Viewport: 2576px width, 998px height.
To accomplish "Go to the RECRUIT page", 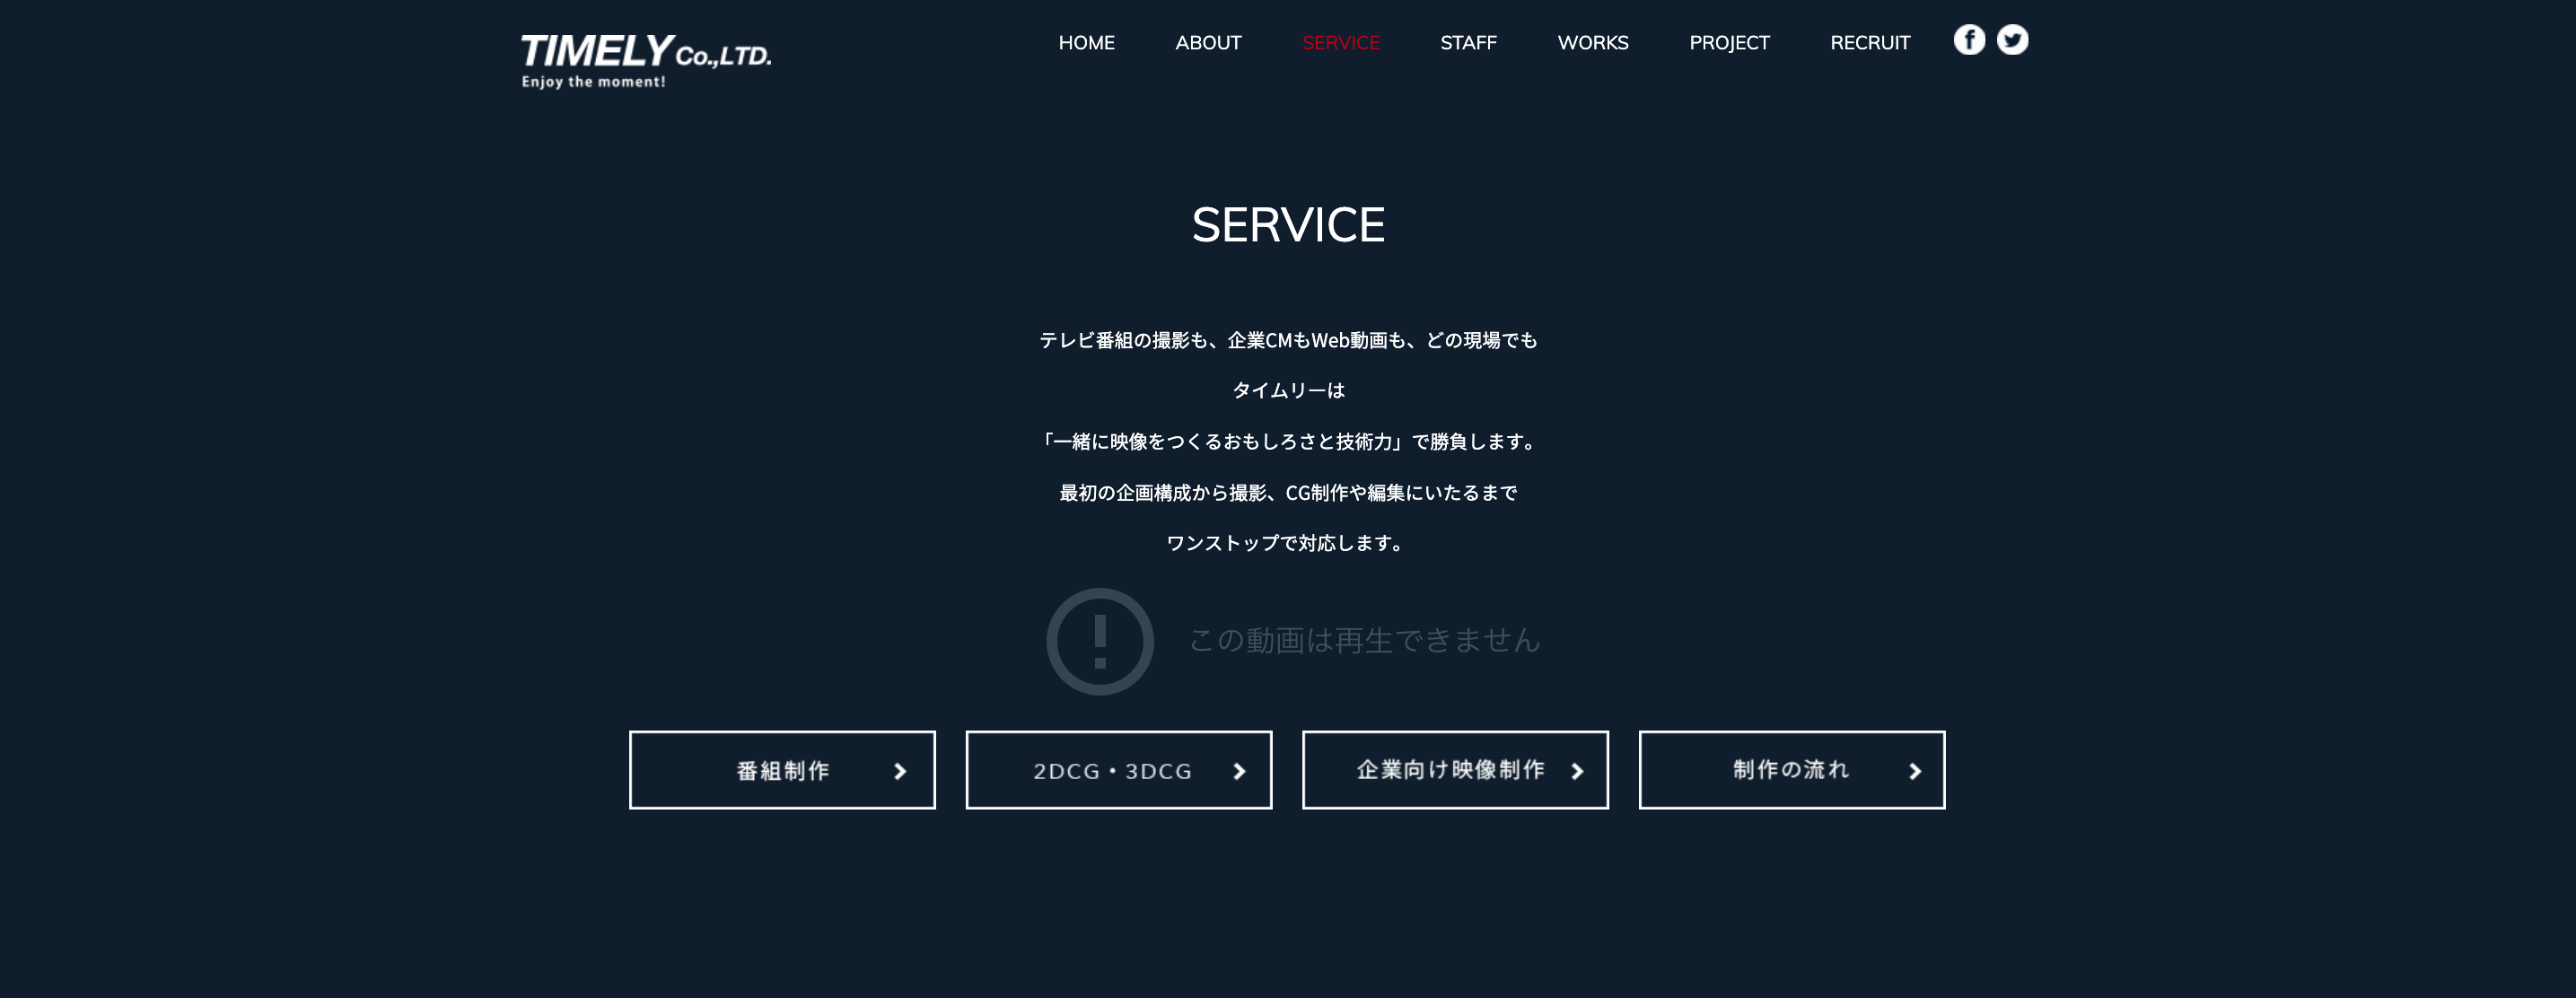I will [1870, 43].
